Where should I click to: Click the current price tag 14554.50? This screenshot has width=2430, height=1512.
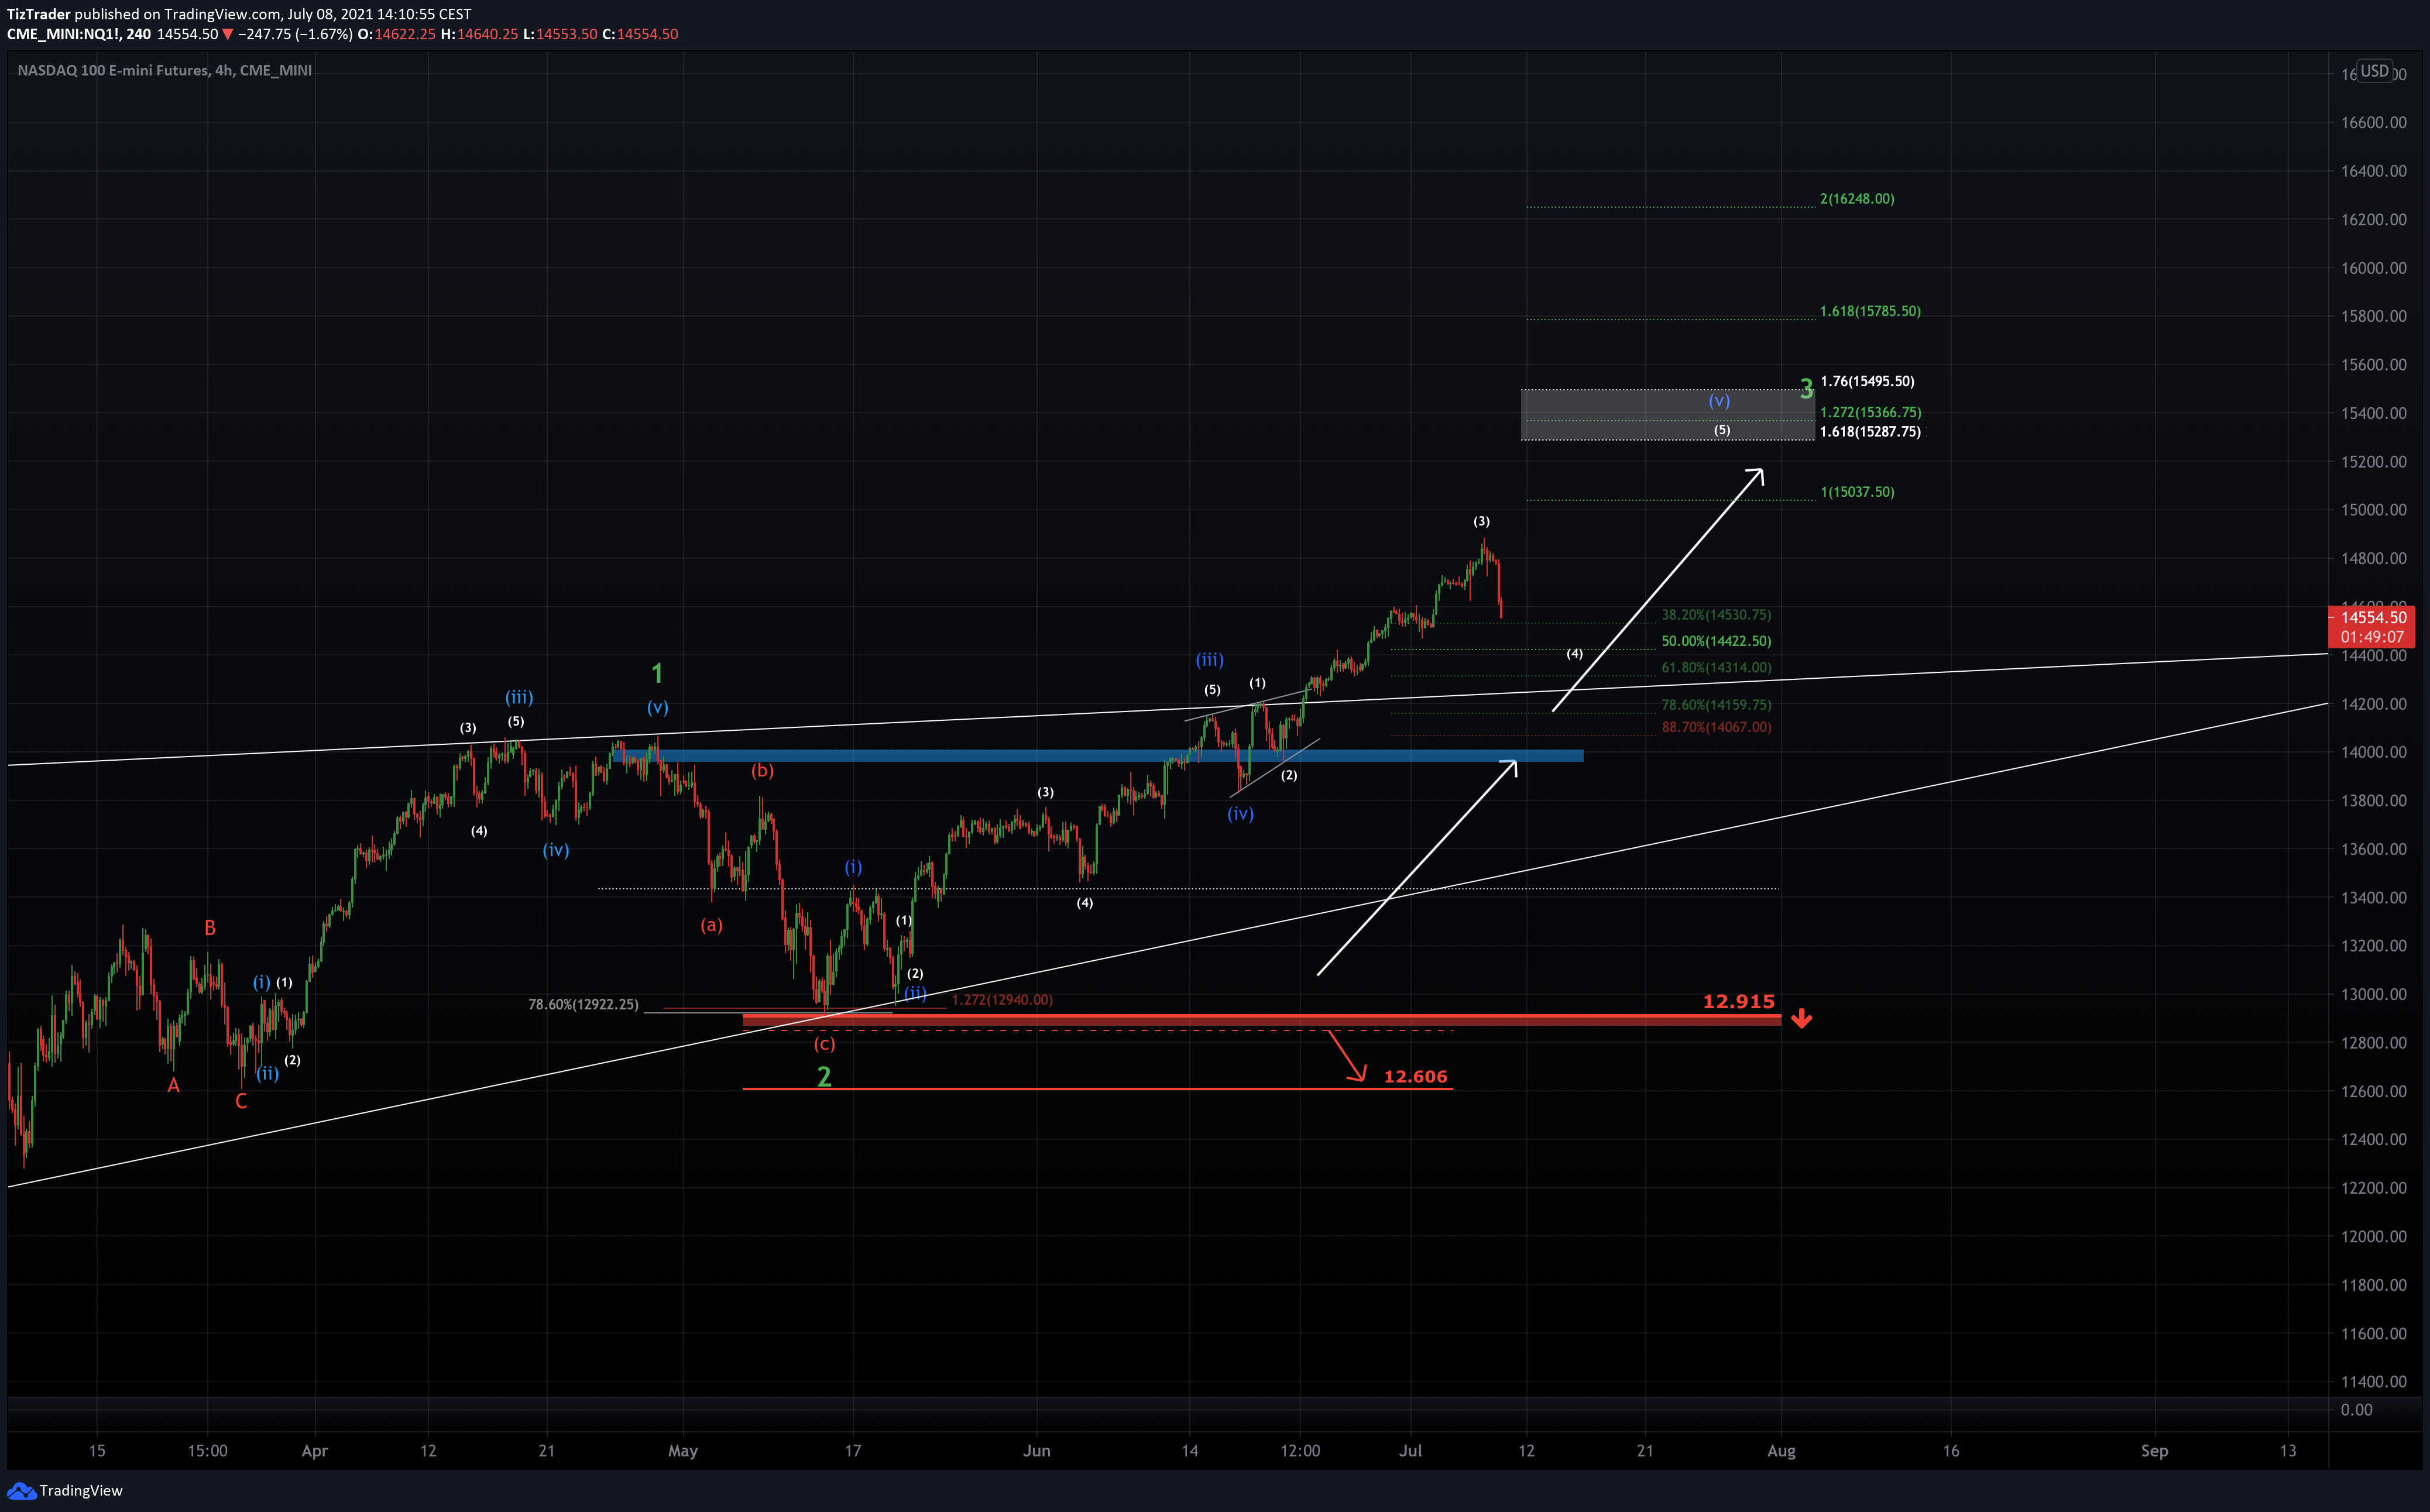click(2373, 618)
